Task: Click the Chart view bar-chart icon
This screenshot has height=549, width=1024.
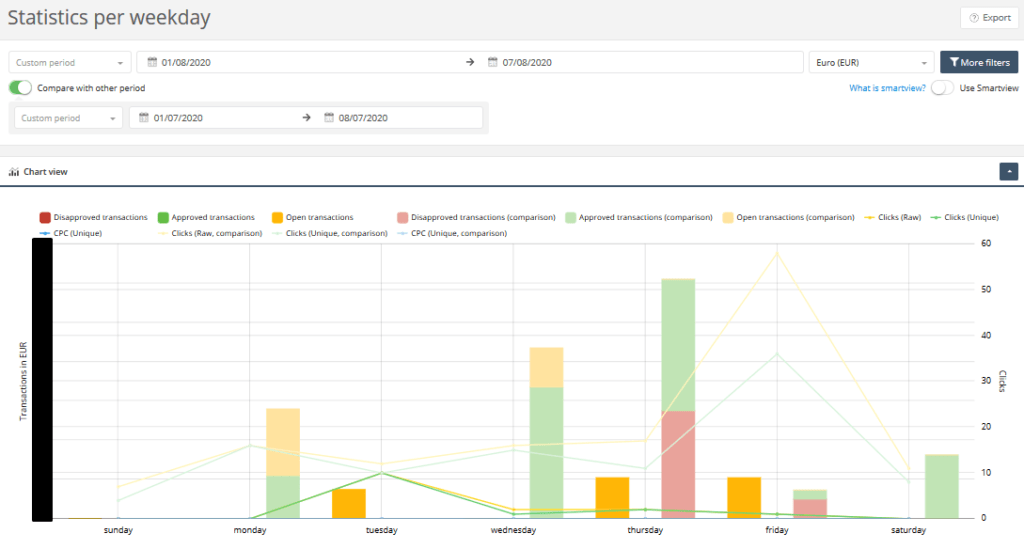Action: click(x=14, y=172)
